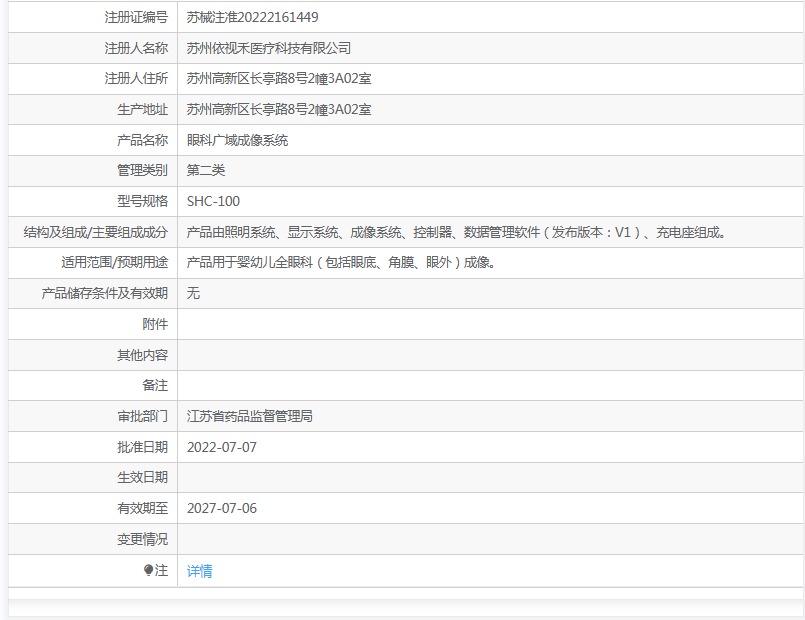Click the 生效日期 label
The height and width of the screenshot is (620, 805).
[142, 477]
